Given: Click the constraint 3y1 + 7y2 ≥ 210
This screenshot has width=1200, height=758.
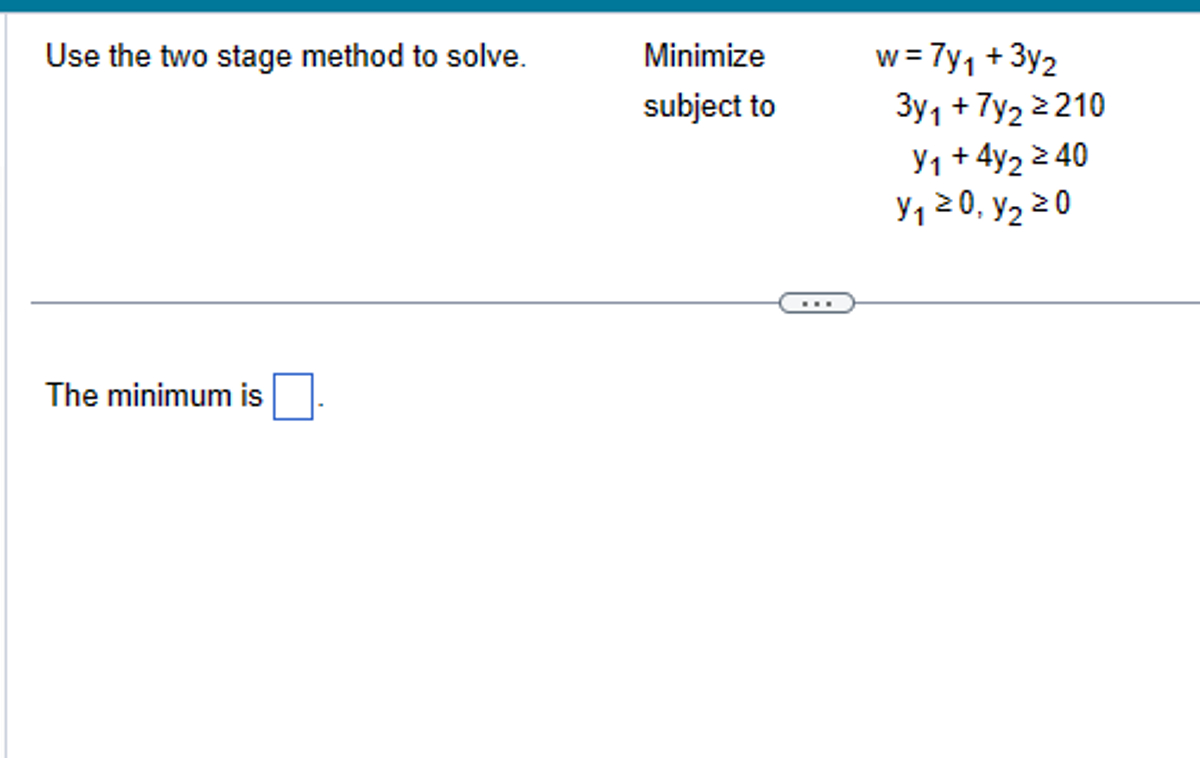Looking at the screenshot, I should point(999,106).
